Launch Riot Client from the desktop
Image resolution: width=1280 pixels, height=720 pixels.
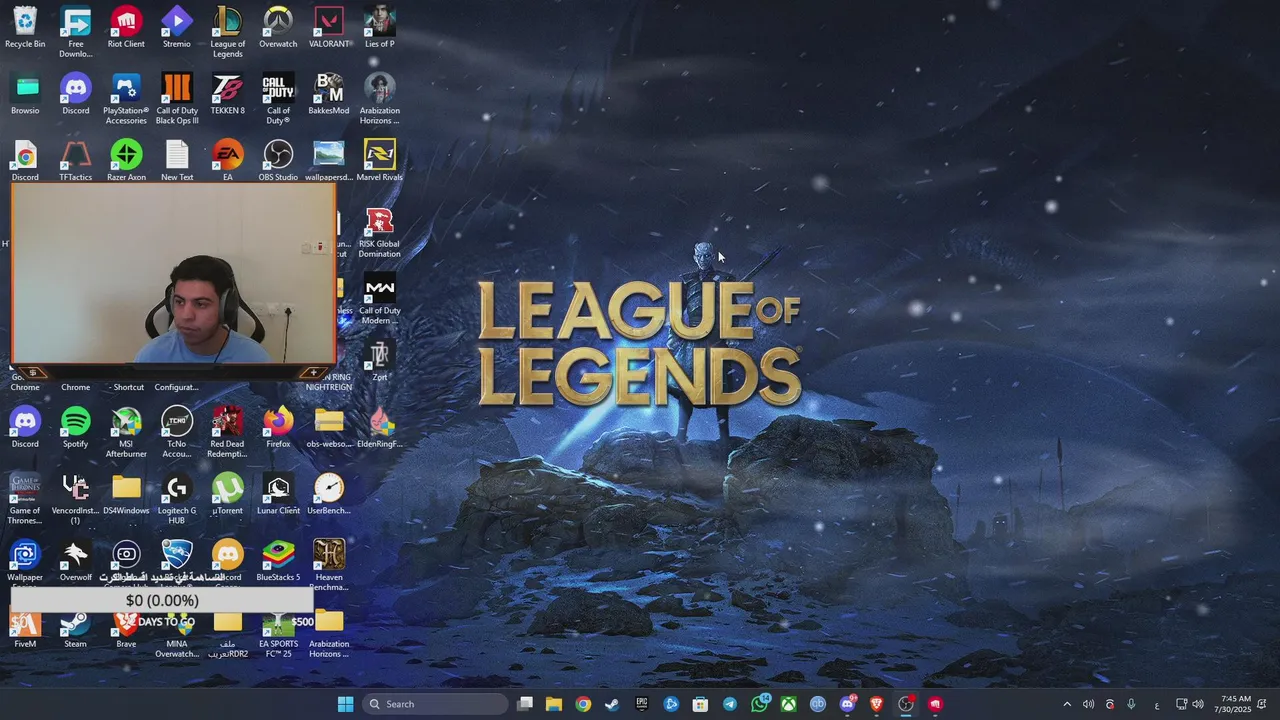click(x=126, y=27)
